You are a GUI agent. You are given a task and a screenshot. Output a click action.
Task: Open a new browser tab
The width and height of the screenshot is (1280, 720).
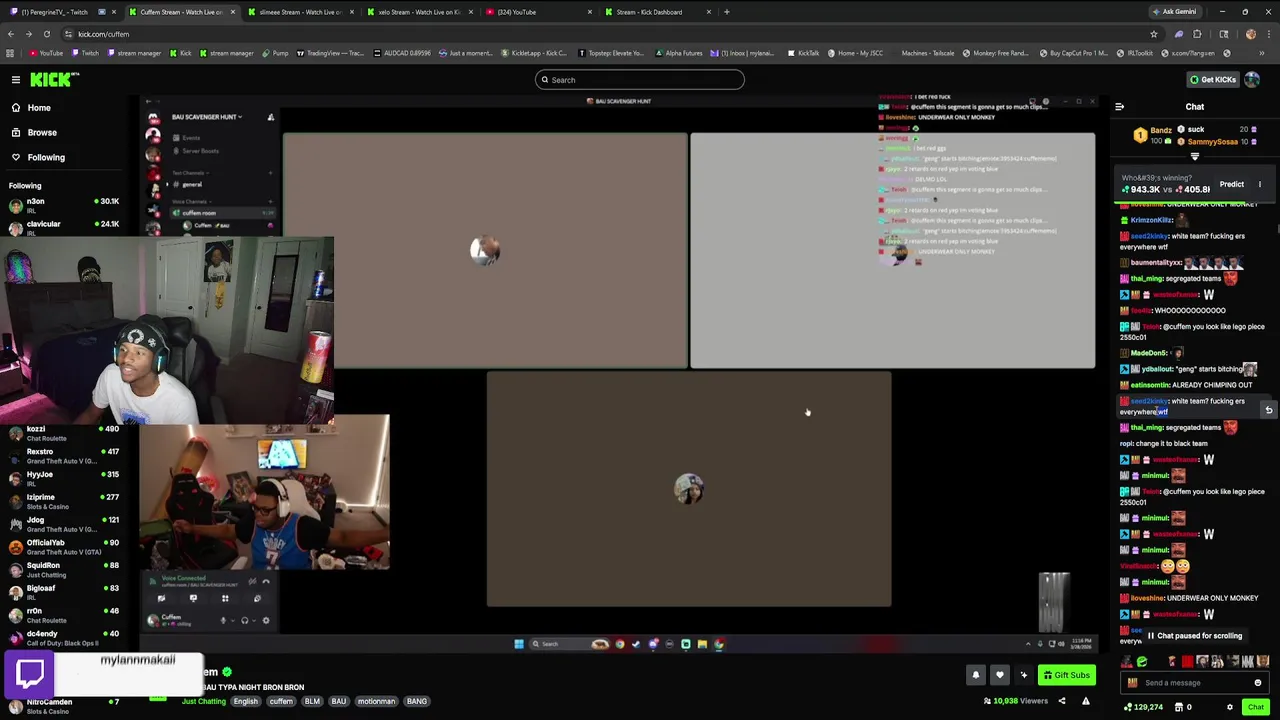[727, 12]
